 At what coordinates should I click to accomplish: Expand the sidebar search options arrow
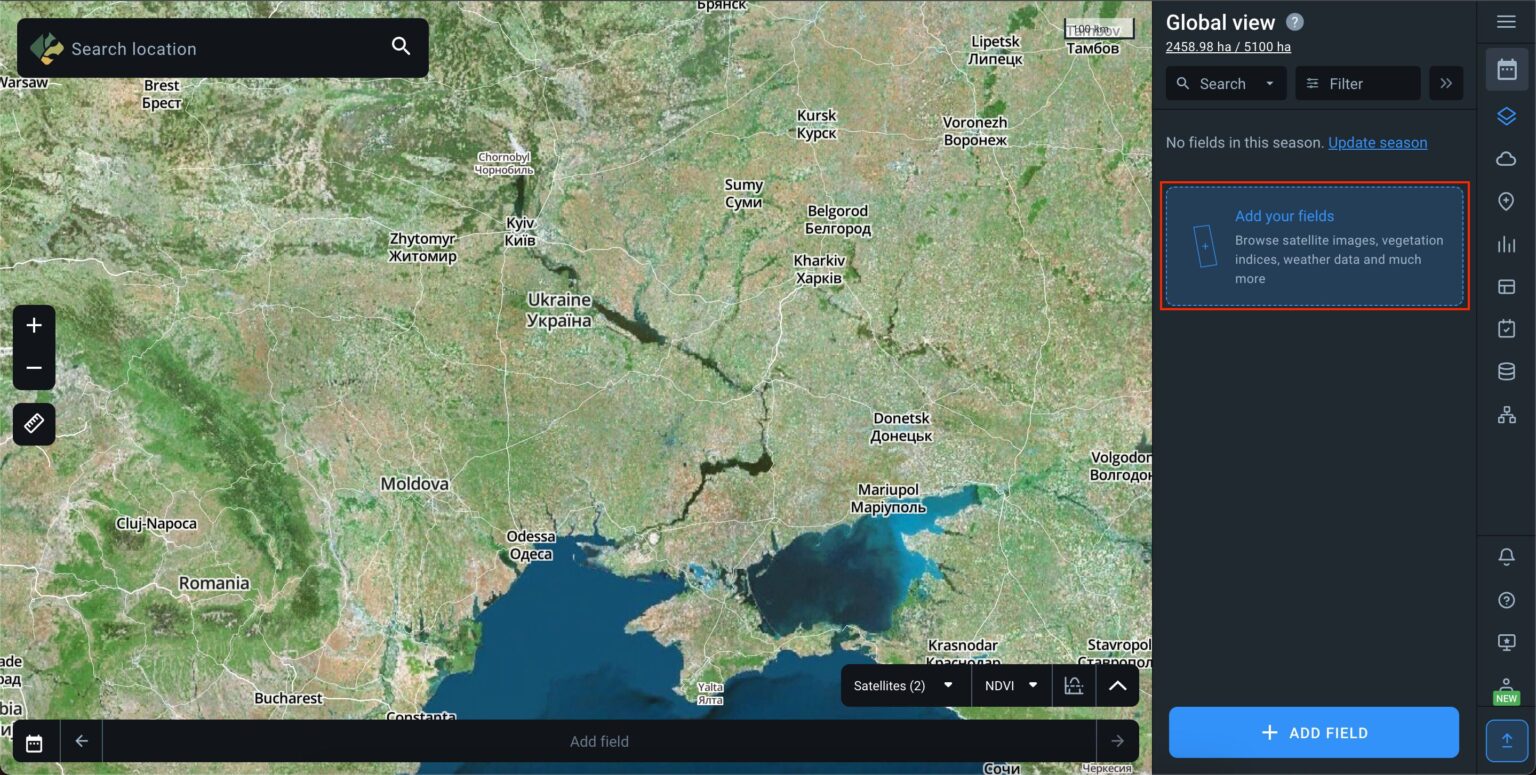coord(1269,83)
